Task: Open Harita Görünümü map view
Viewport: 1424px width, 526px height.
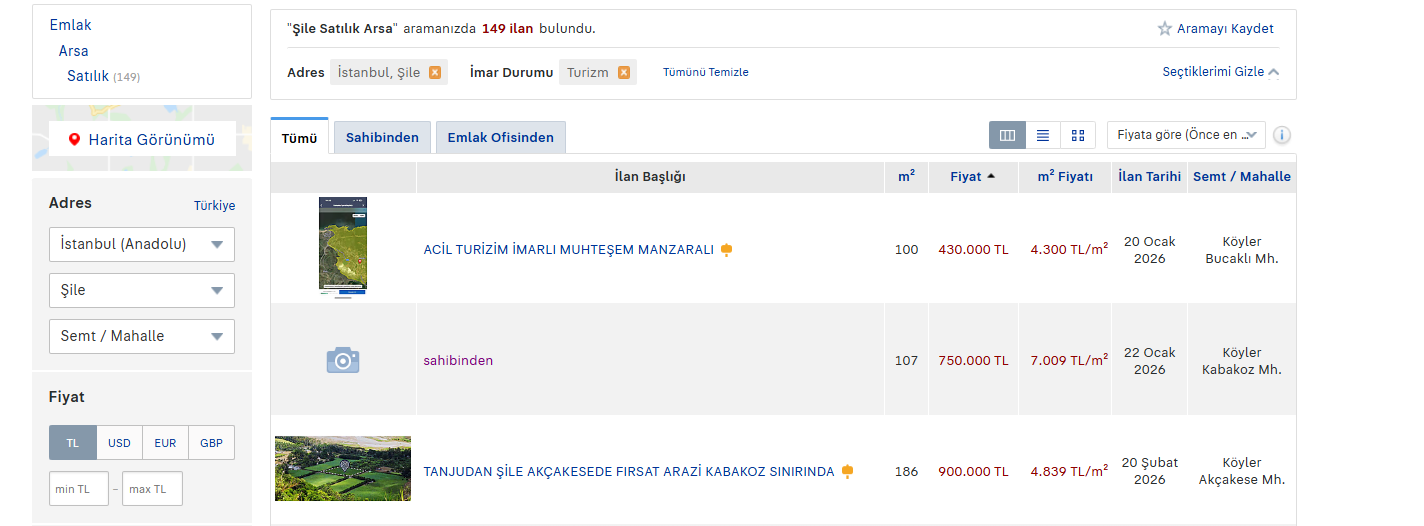Action: coord(141,140)
